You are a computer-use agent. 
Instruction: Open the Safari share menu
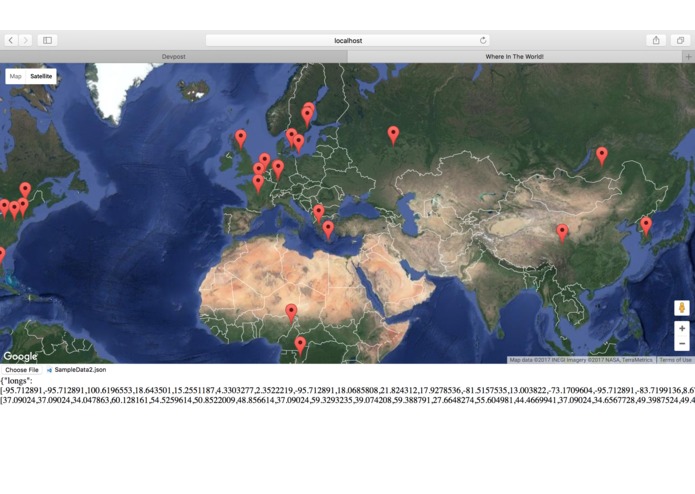656,40
